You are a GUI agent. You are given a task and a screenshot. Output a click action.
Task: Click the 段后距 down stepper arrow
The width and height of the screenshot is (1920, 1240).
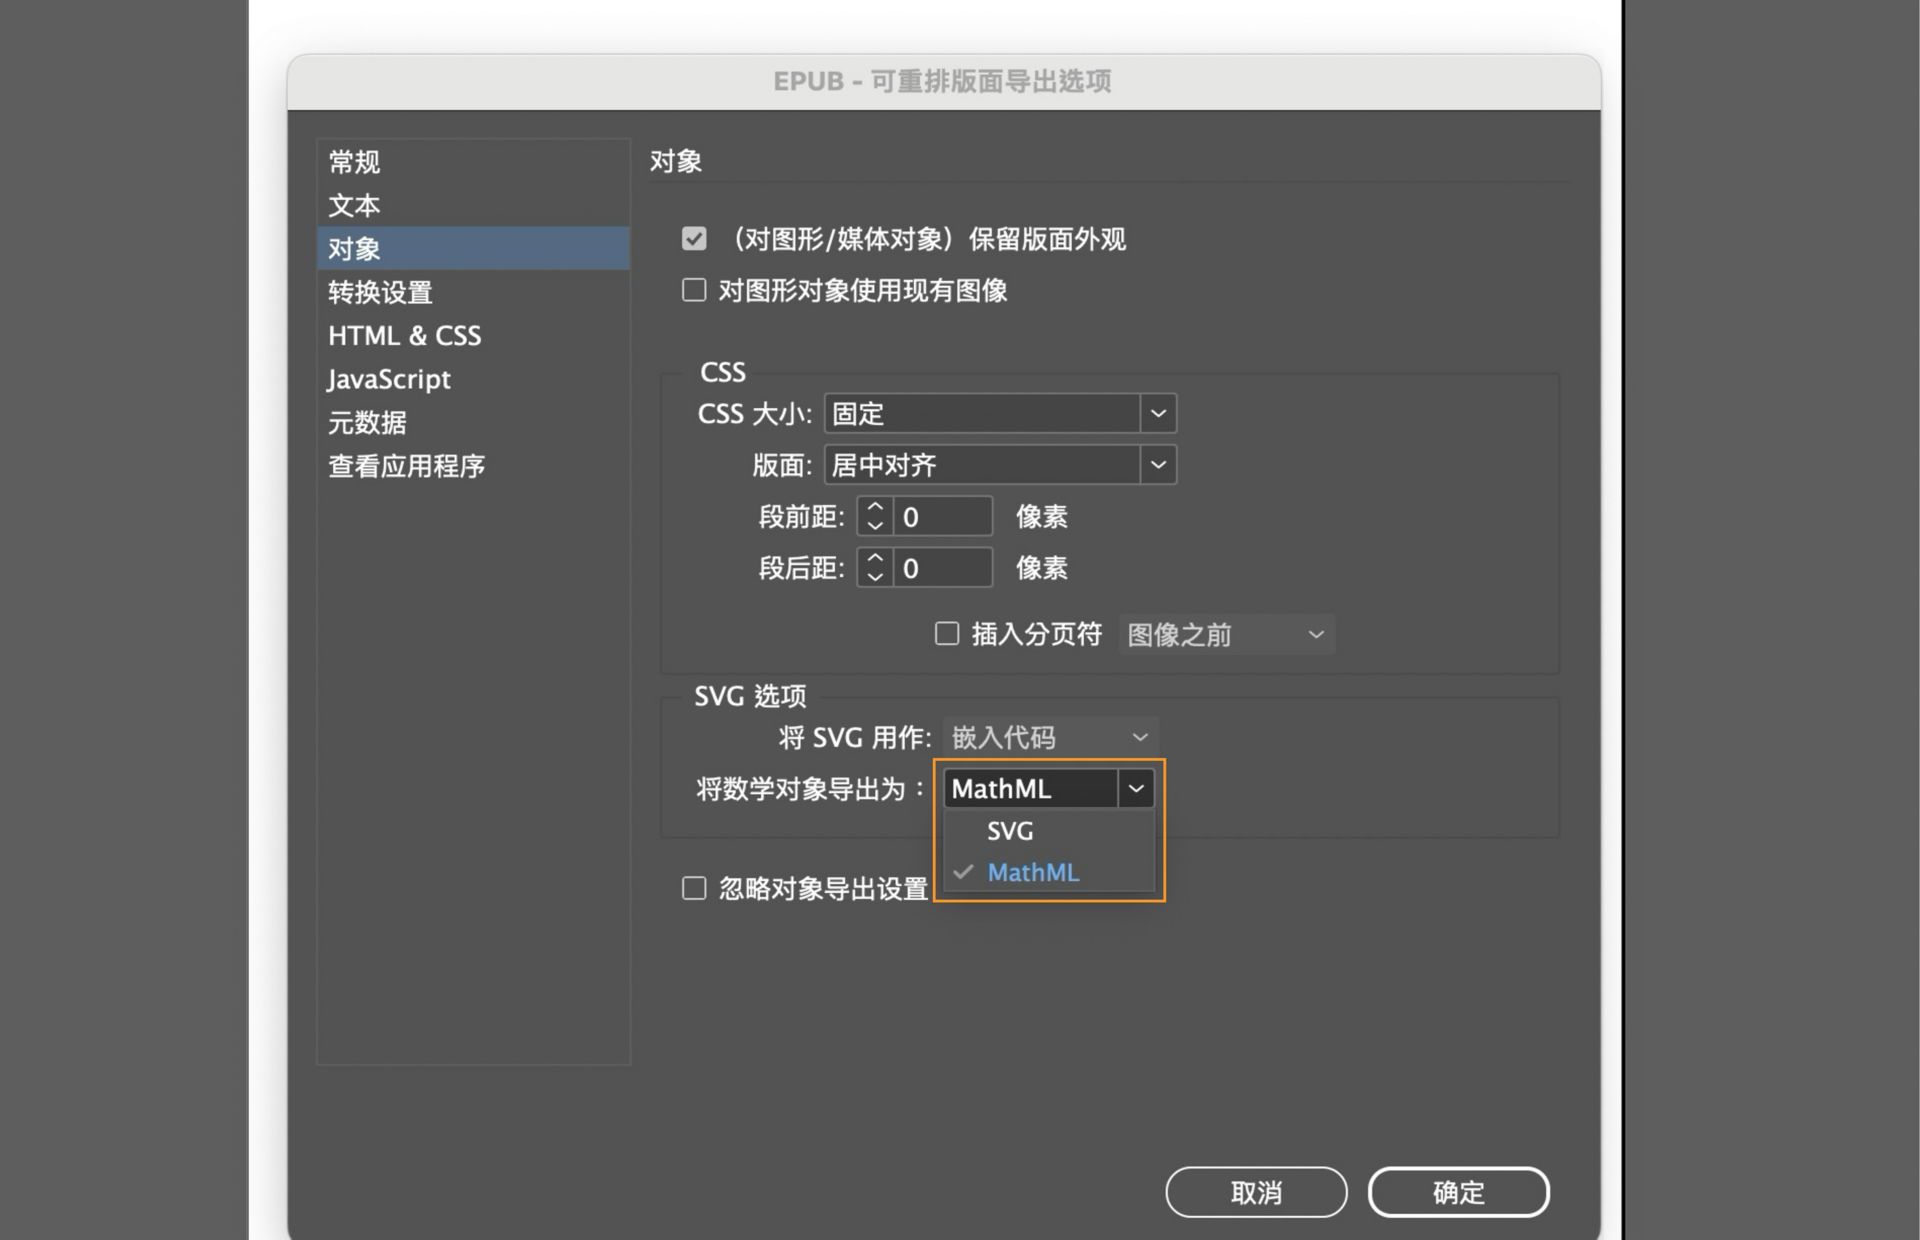tap(874, 575)
